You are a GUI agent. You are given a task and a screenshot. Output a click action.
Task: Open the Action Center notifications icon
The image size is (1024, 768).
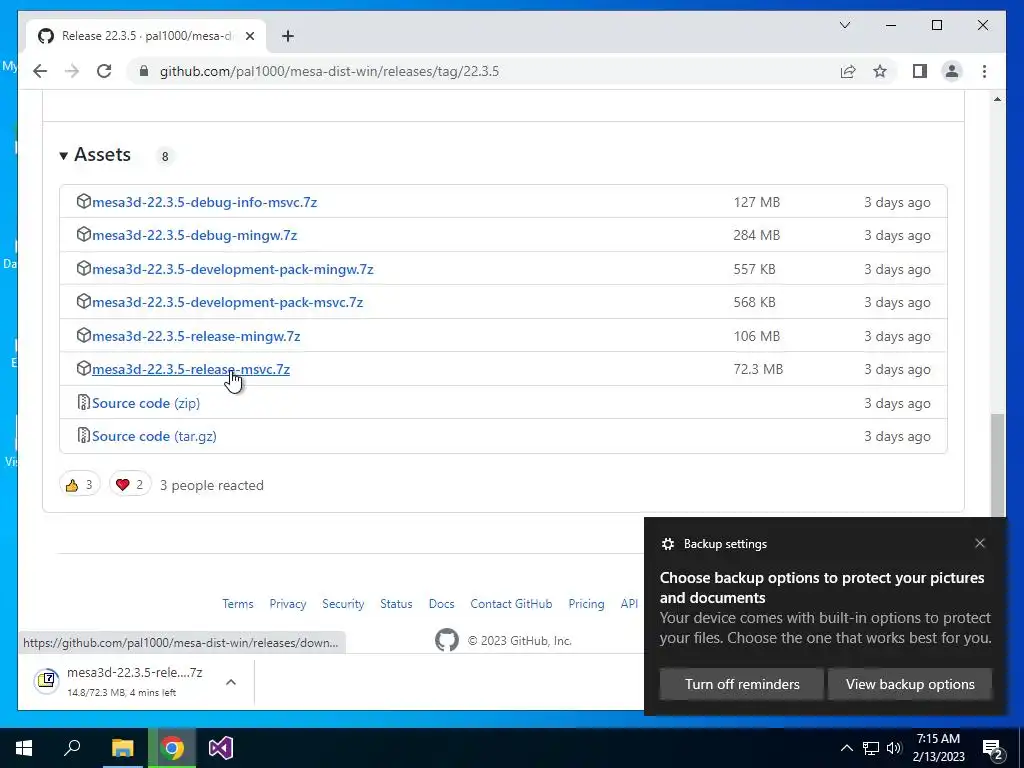993,748
